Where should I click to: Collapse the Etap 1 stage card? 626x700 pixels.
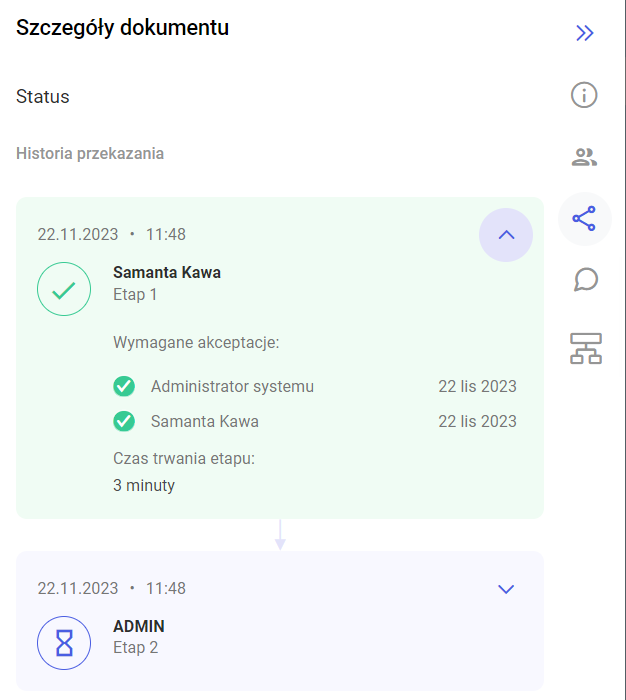[506, 235]
